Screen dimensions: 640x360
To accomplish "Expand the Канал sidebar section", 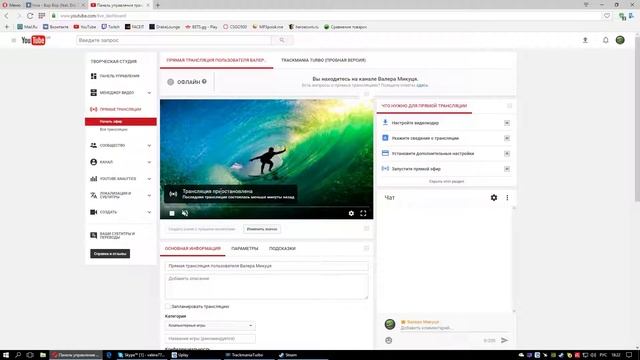I will (149, 162).
